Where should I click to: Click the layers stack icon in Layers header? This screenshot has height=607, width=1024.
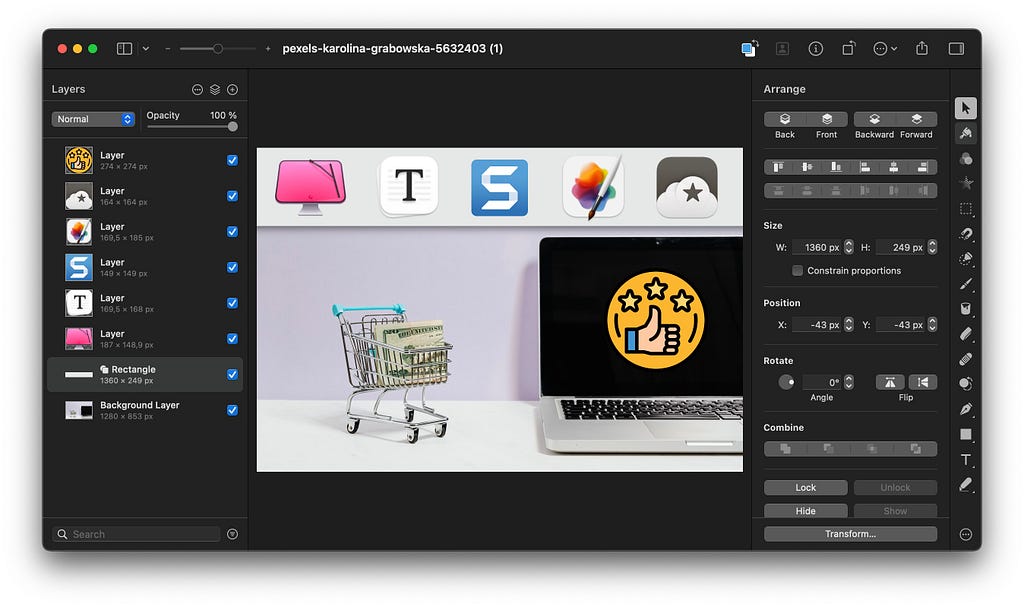click(215, 90)
